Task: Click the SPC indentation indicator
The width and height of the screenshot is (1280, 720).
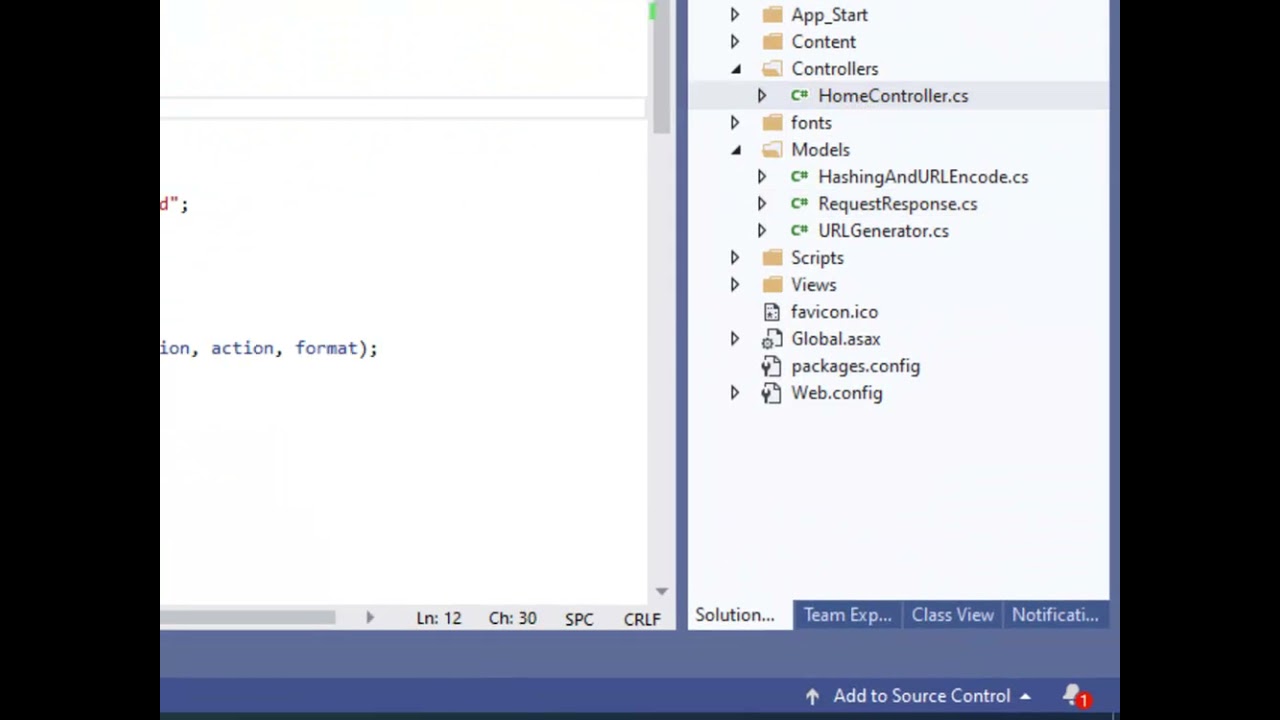Action: coord(579,619)
